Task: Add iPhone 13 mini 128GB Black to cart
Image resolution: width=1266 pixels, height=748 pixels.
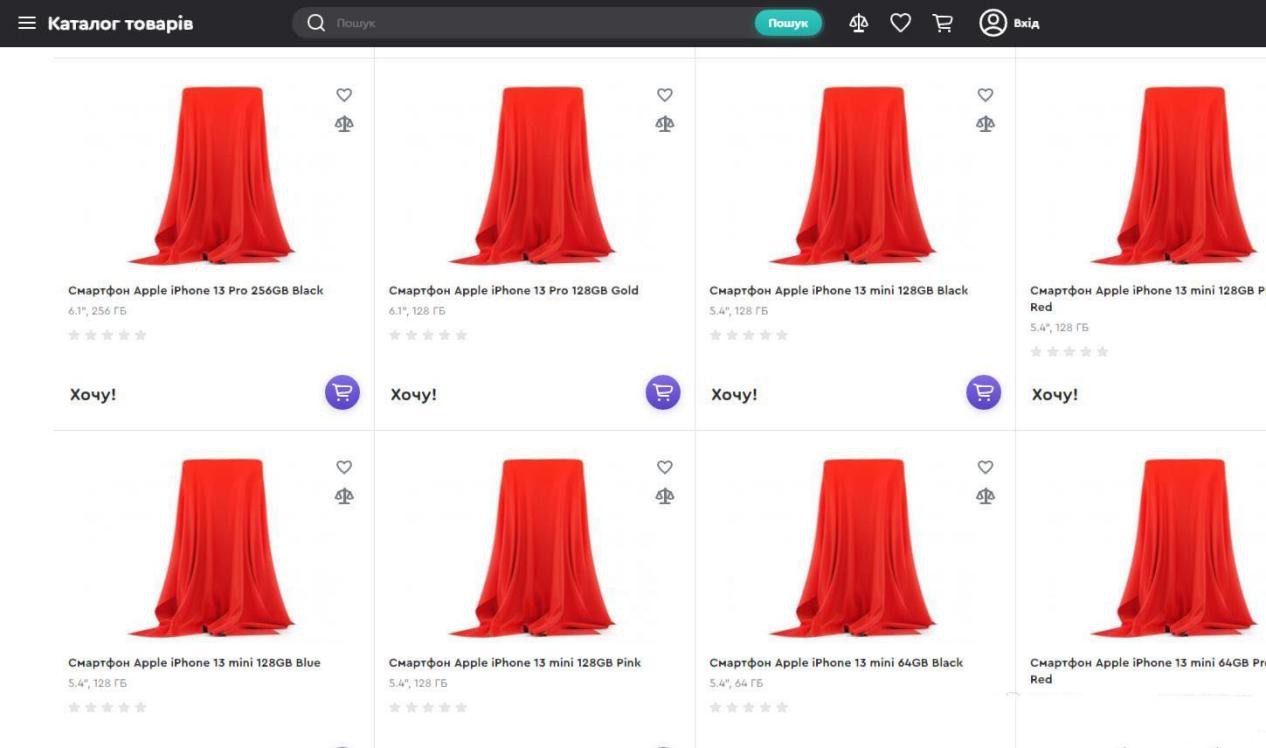Action: coord(983,392)
